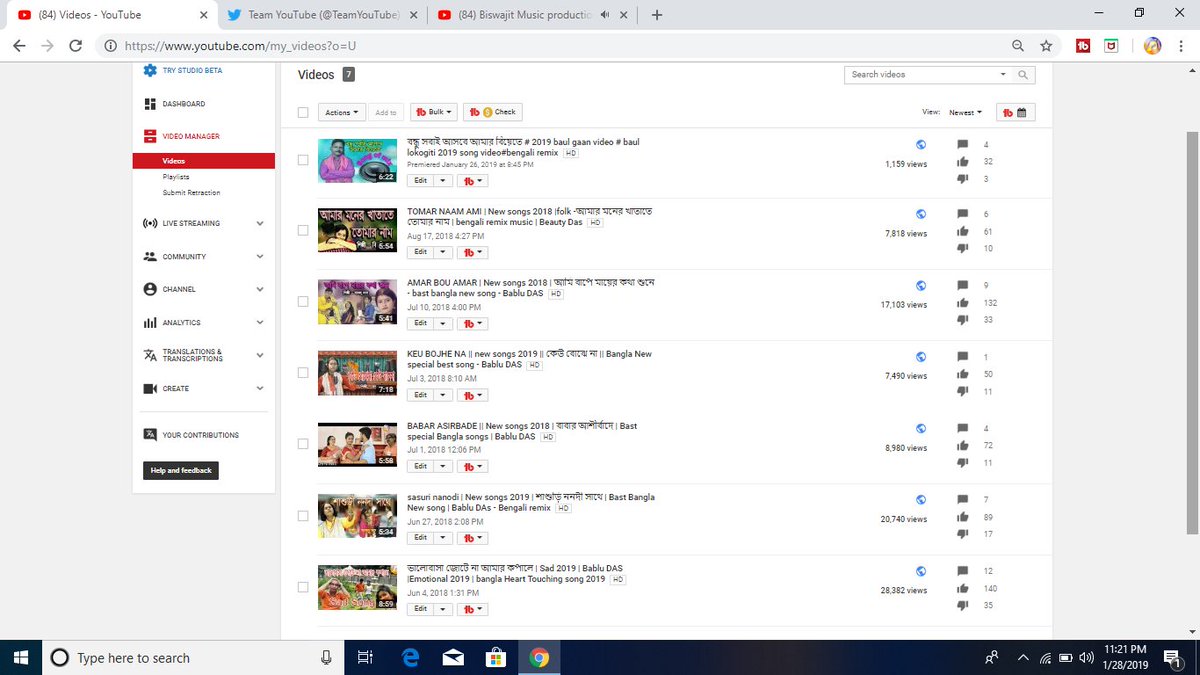
Task: Select the checkbox for AMAR BOU AMAR video
Action: tap(303, 301)
